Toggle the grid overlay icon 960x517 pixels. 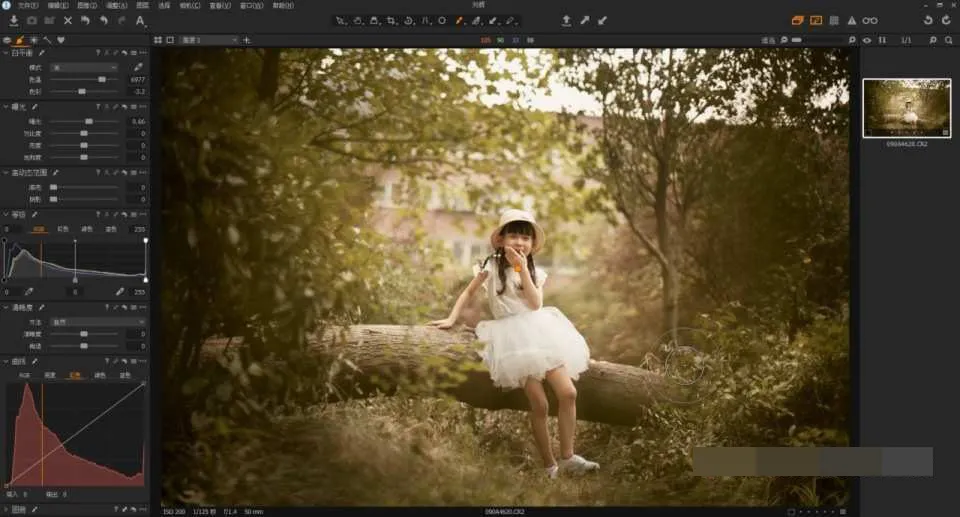834,21
